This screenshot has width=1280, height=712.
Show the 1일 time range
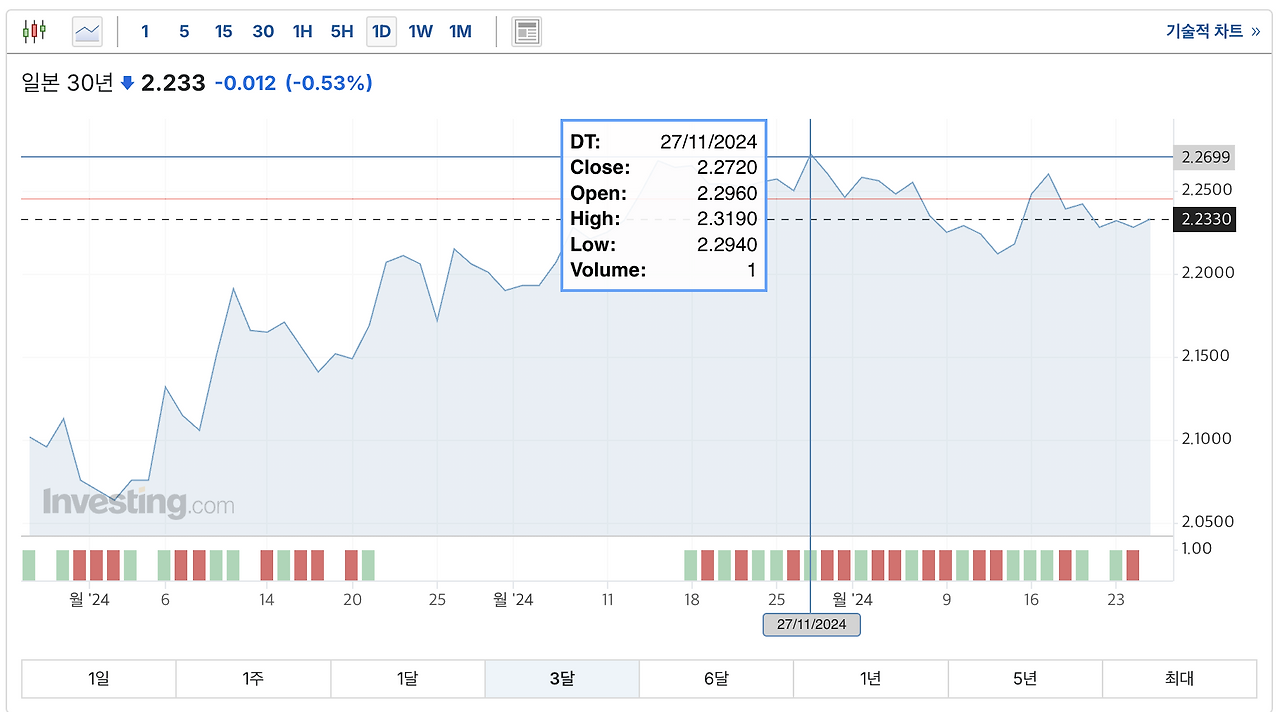coord(98,679)
